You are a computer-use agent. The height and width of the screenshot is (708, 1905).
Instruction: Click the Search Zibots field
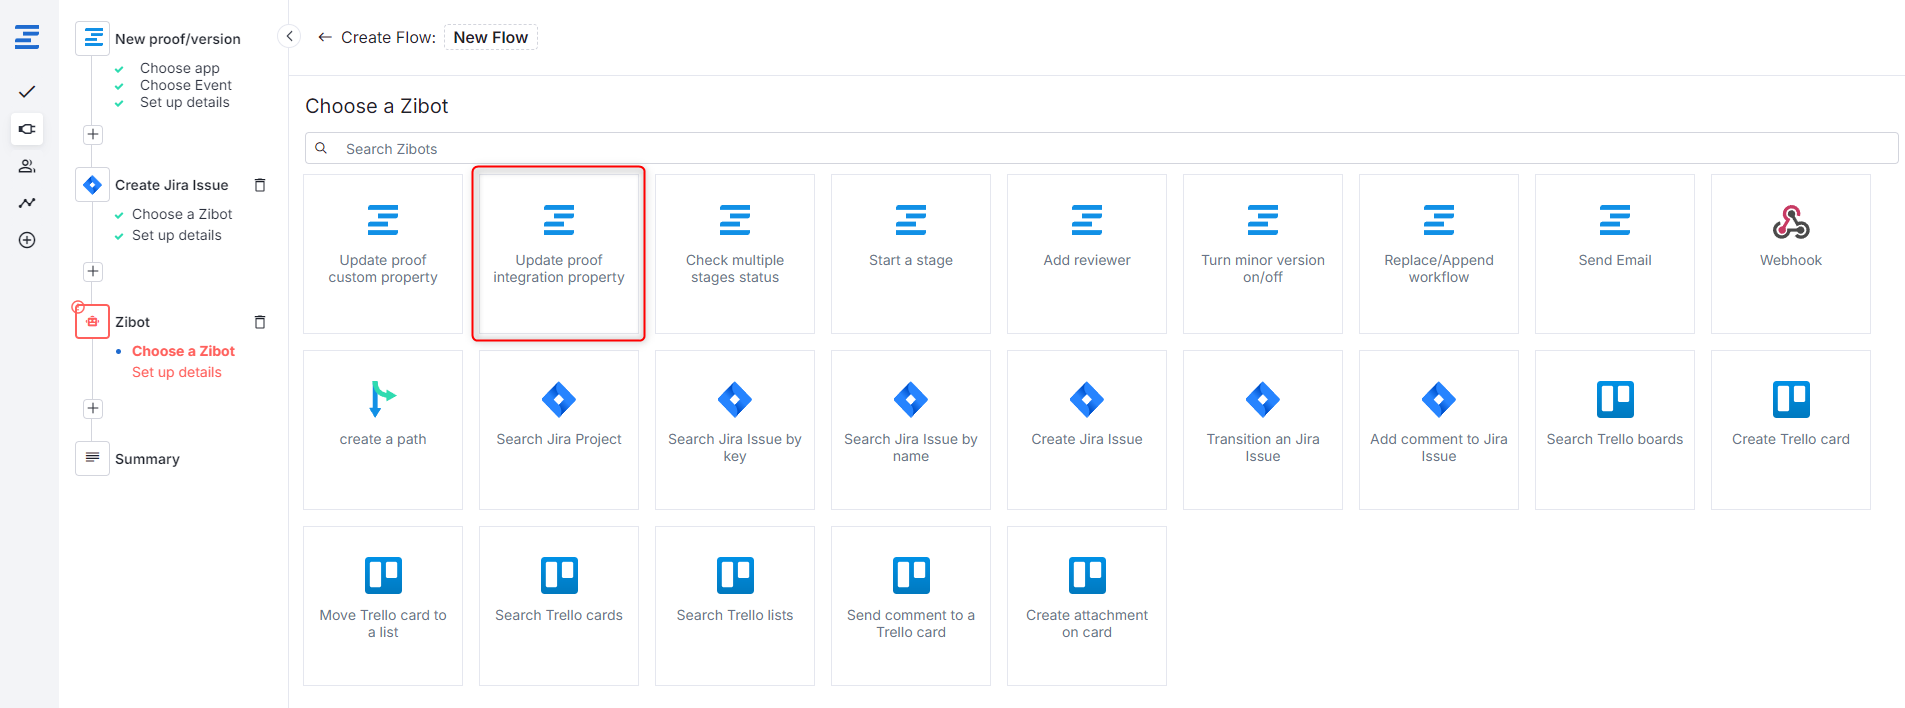tap(1100, 149)
